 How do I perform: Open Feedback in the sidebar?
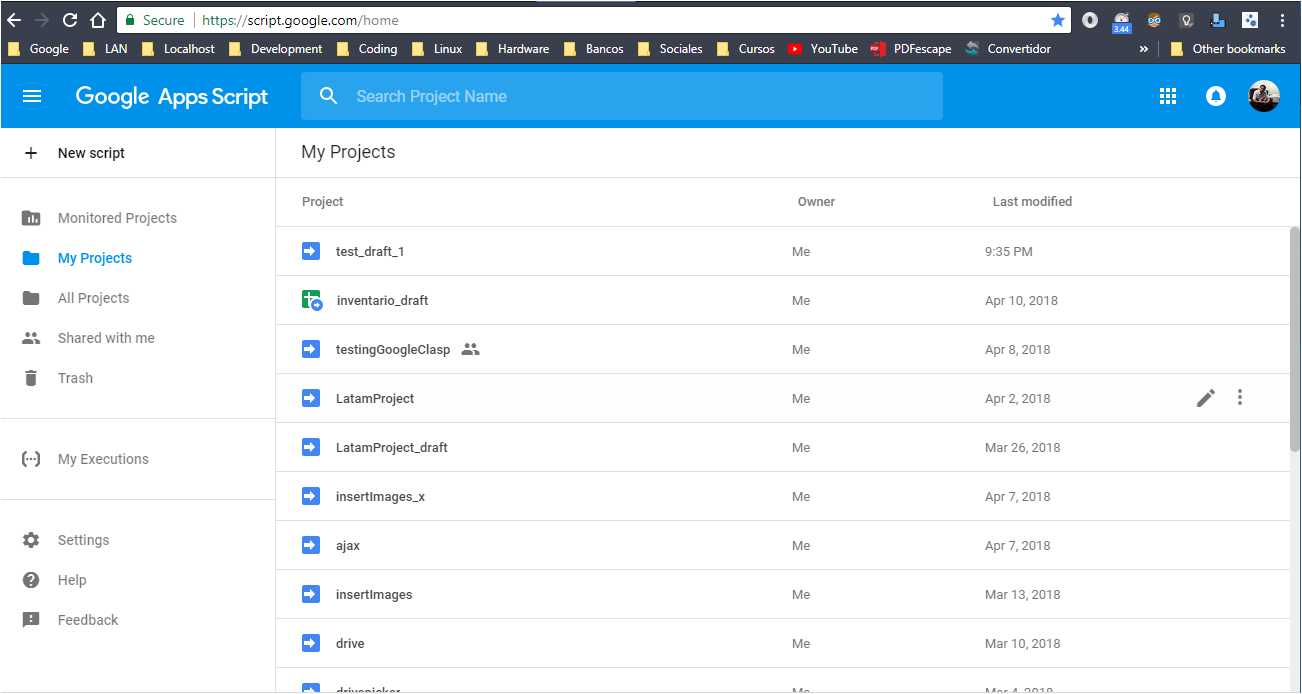click(88, 620)
